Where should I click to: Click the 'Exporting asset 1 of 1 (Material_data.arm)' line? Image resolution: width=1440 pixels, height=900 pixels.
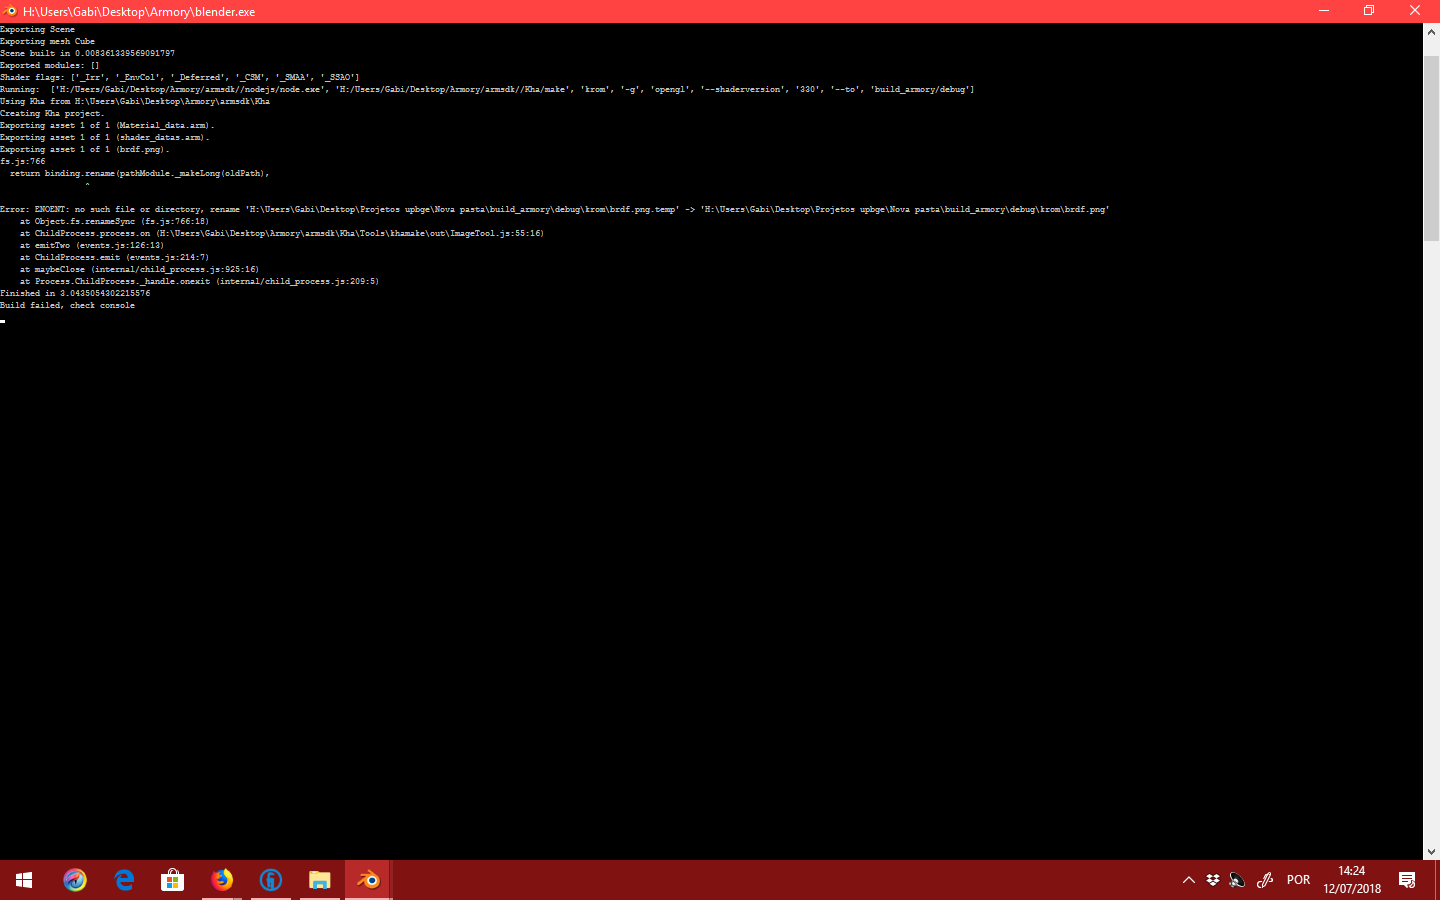tap(107, 125)
